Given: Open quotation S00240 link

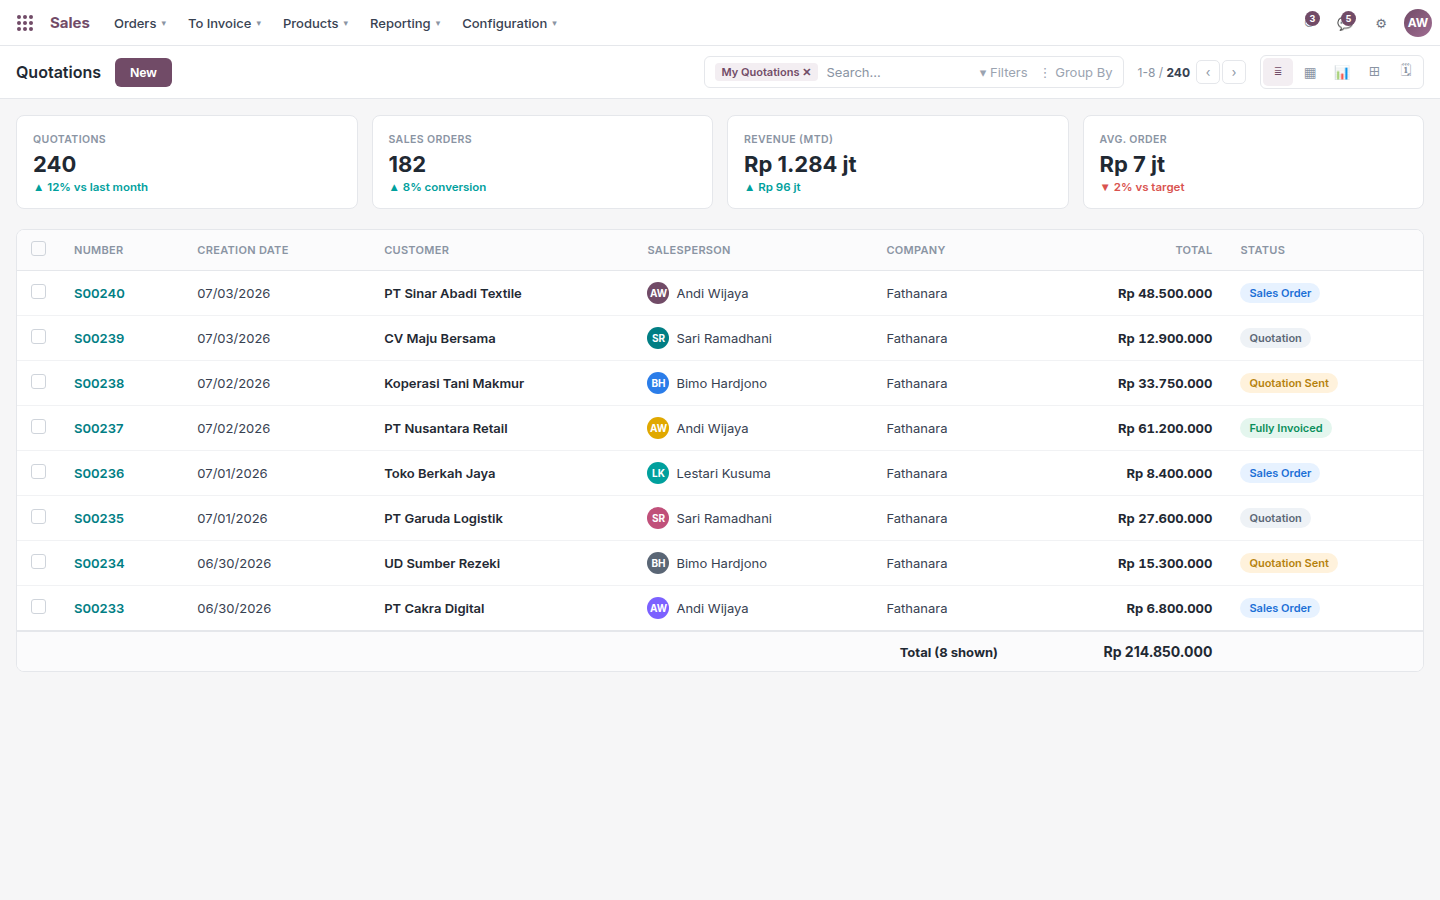Looking at the screenshot, I should [x=99, y=293].
